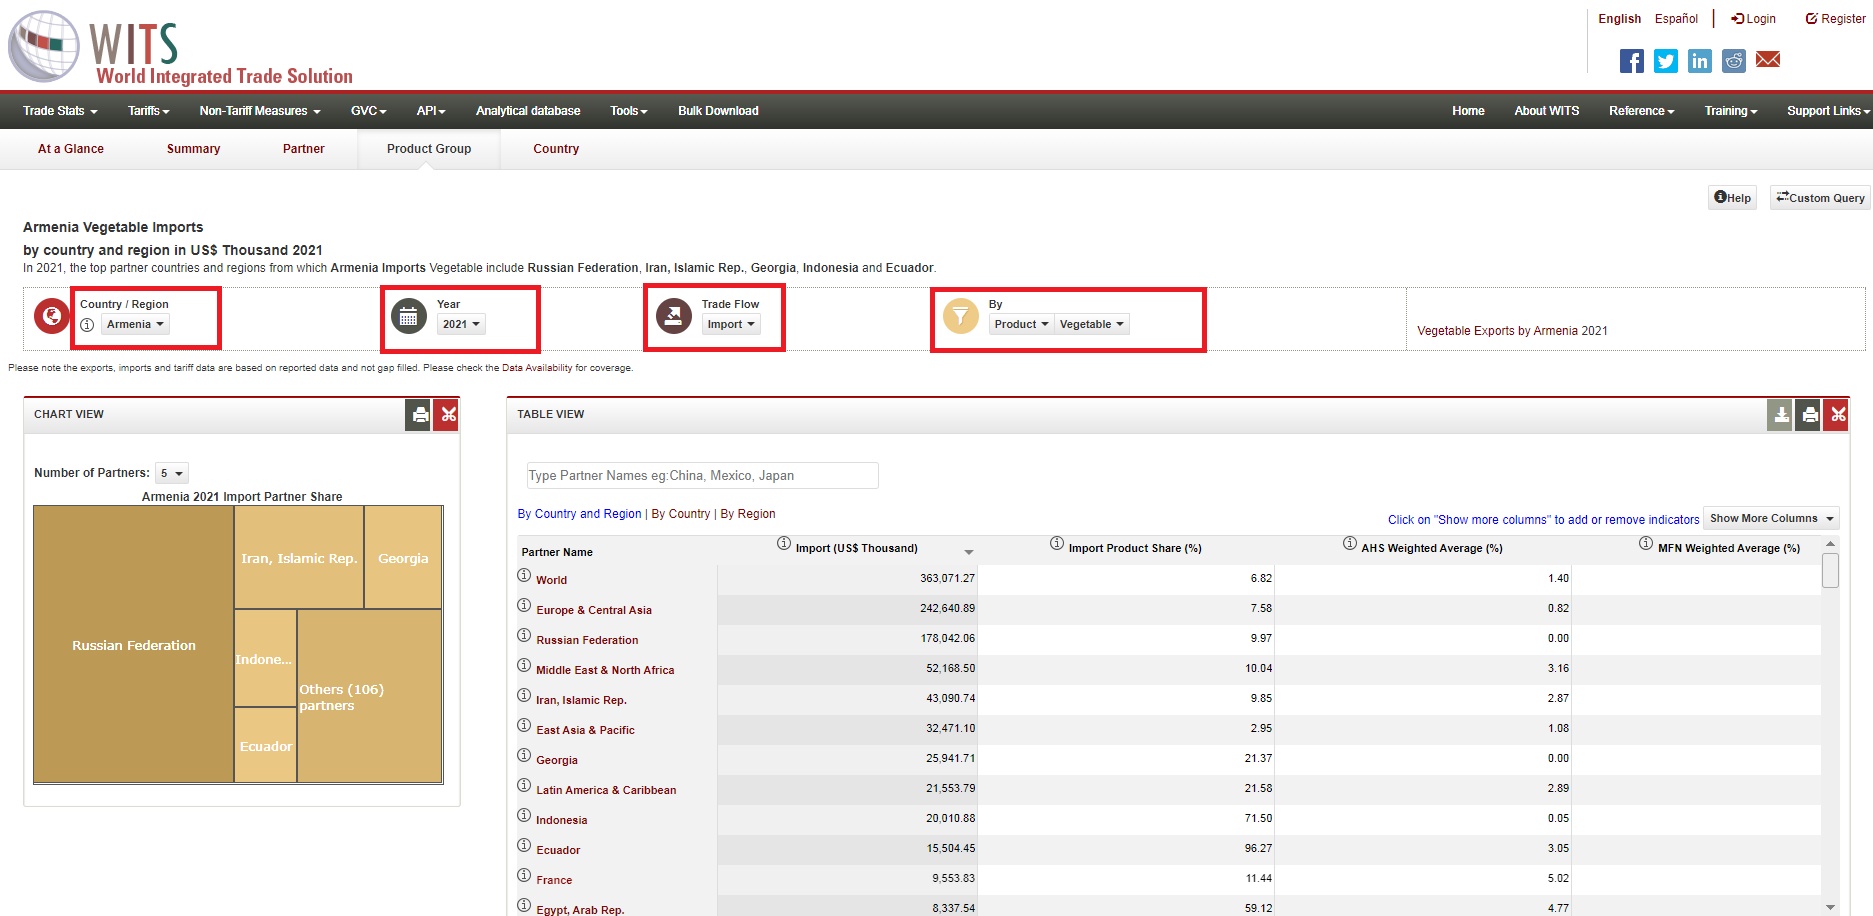This screenshot has height=916, width=1873.
Task: Change Number of Partners dropdown
Action: tap(172, 474)
